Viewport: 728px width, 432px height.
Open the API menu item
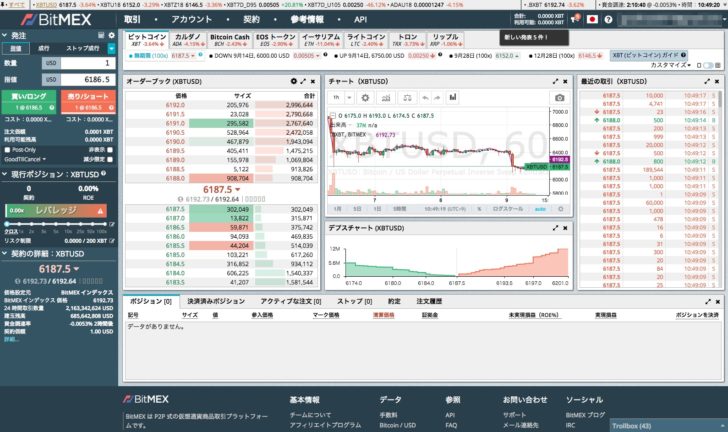click(360, 20)
